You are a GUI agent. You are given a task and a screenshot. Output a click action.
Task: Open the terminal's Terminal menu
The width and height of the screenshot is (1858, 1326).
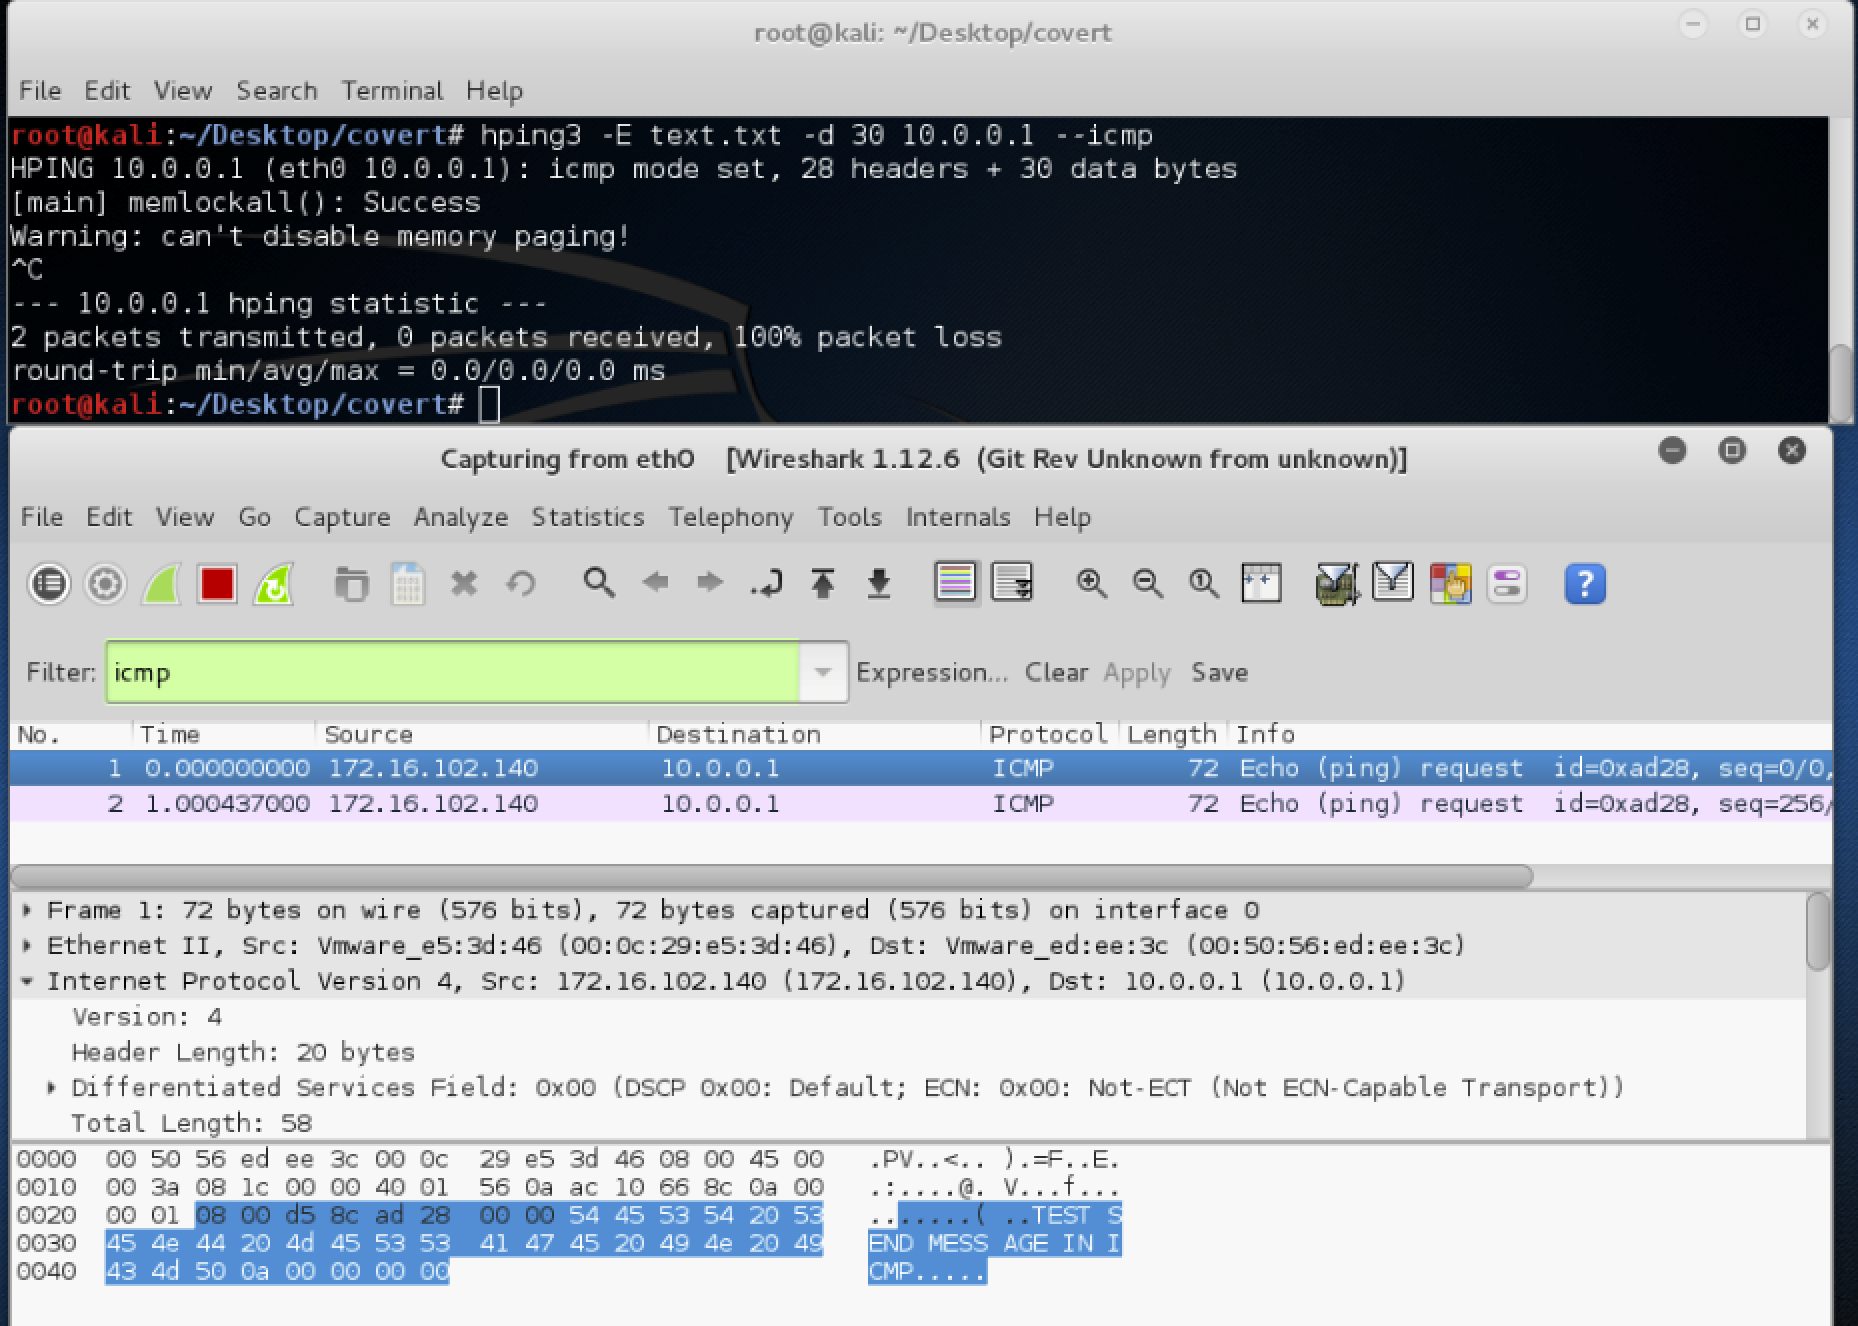[x=392, y=91]
